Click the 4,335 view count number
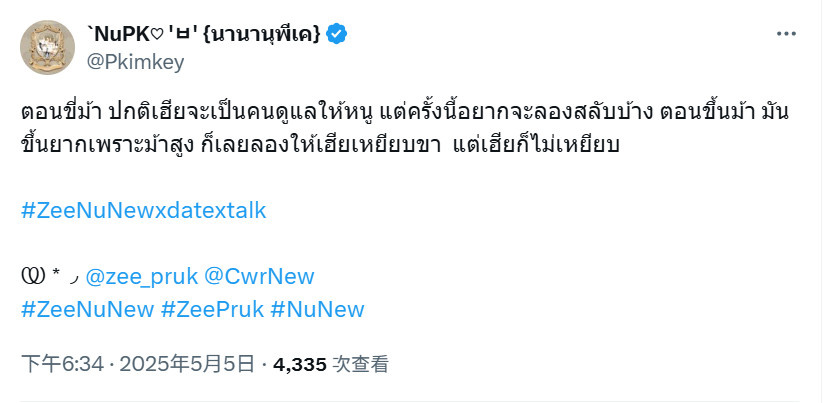Image resolution: width=826 pixels, height=403 pixels. point(300,364)
